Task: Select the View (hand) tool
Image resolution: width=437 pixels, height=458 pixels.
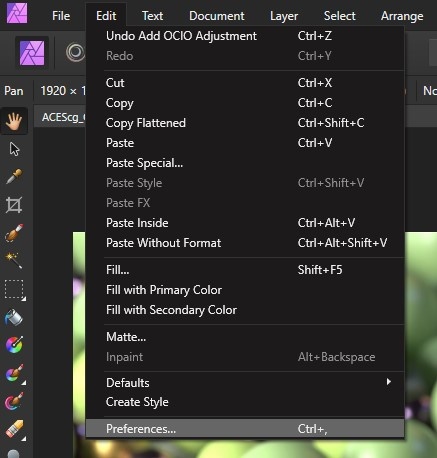Action: (x=14, y=121)
